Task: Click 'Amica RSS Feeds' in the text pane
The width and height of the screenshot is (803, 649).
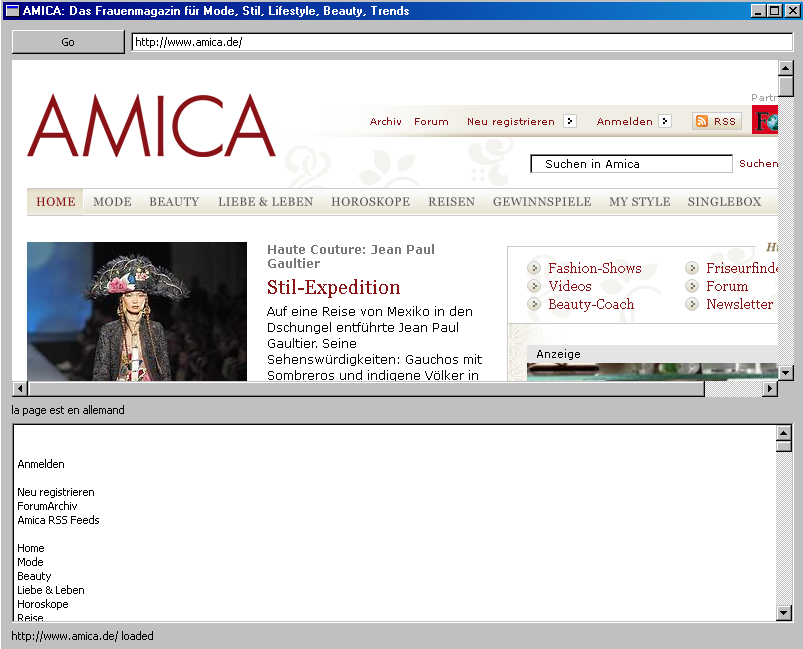Action: tap(58, 520)
